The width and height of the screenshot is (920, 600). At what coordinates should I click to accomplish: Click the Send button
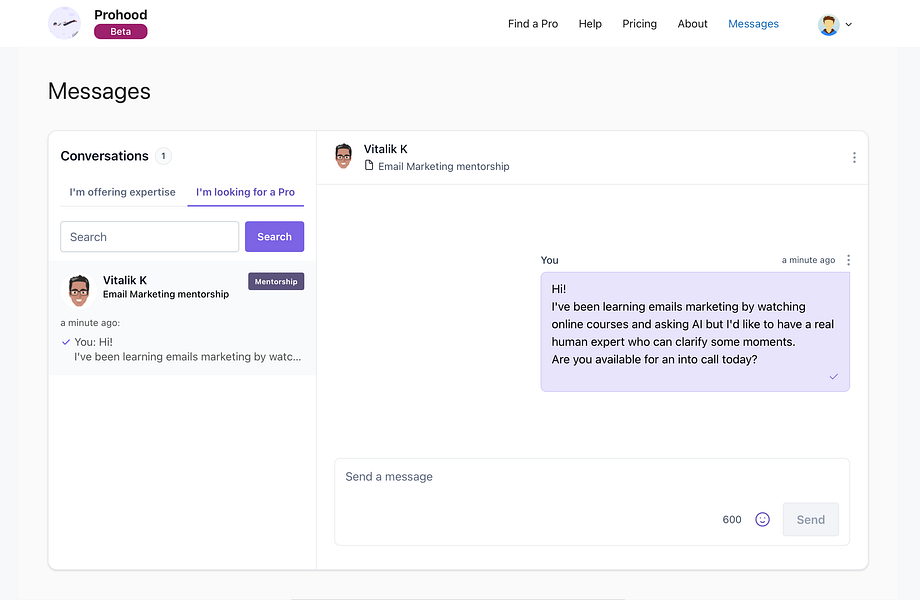click(811, 520)
